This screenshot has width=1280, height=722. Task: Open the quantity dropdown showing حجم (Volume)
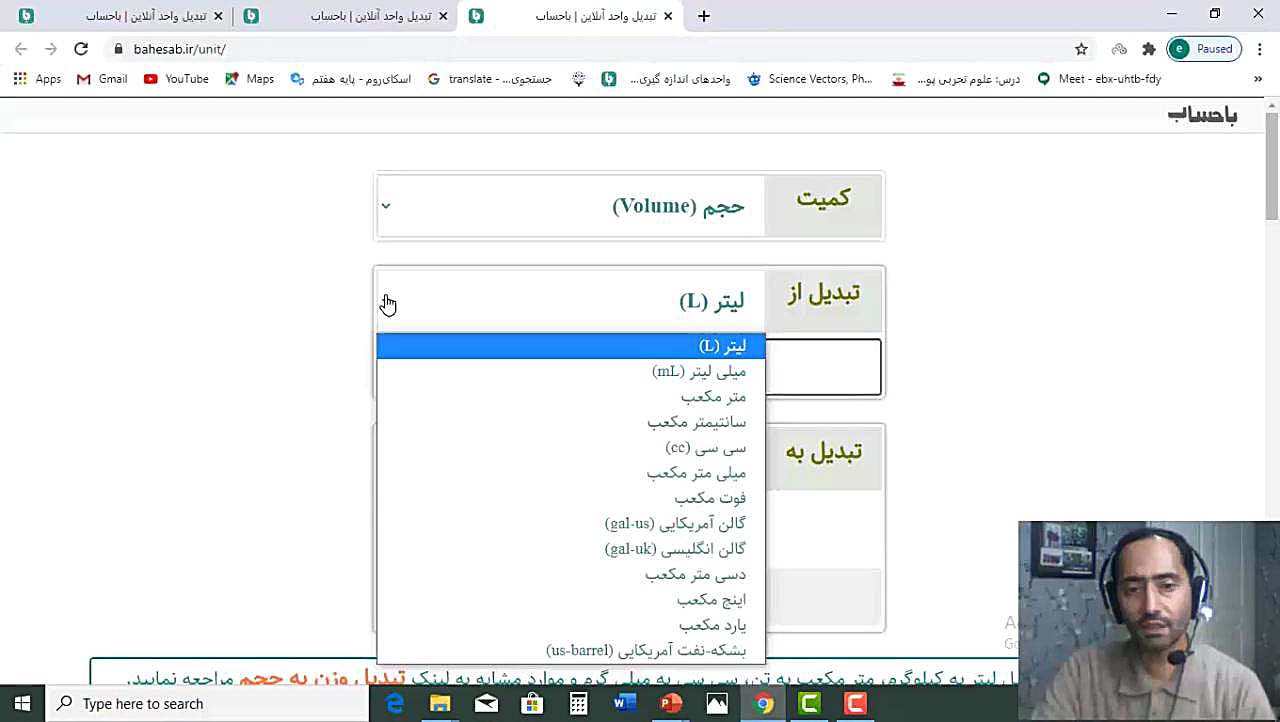click(570, 206)
